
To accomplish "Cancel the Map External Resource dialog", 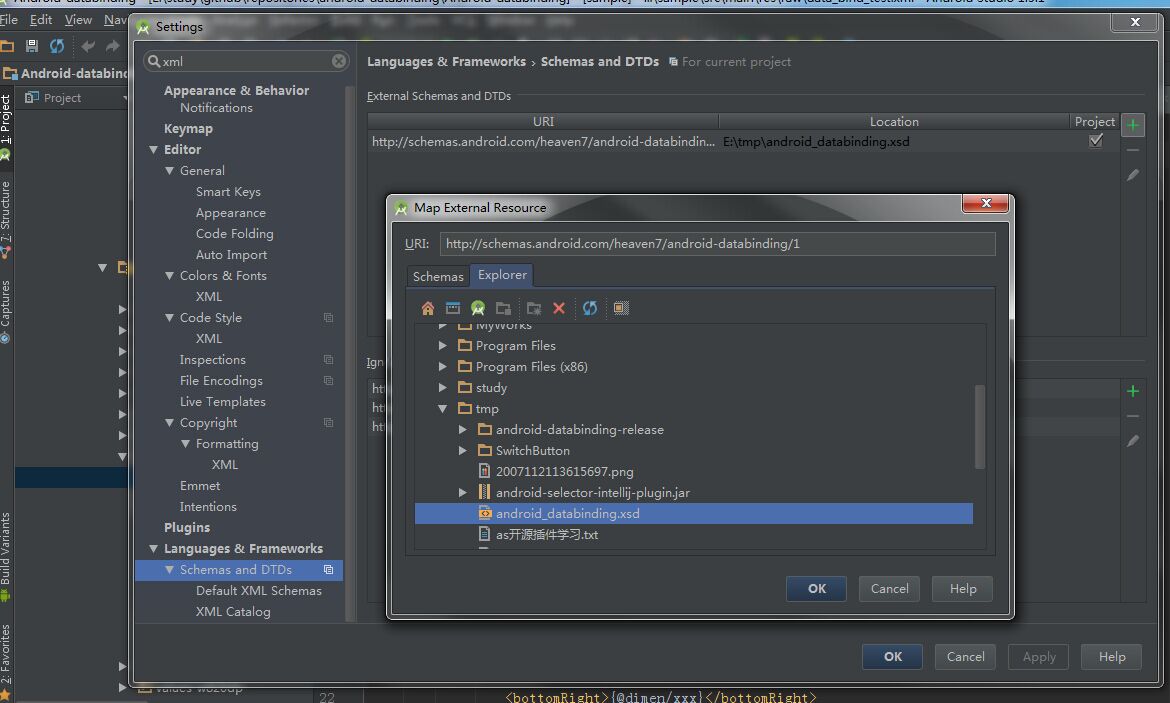I will [889, 589].
